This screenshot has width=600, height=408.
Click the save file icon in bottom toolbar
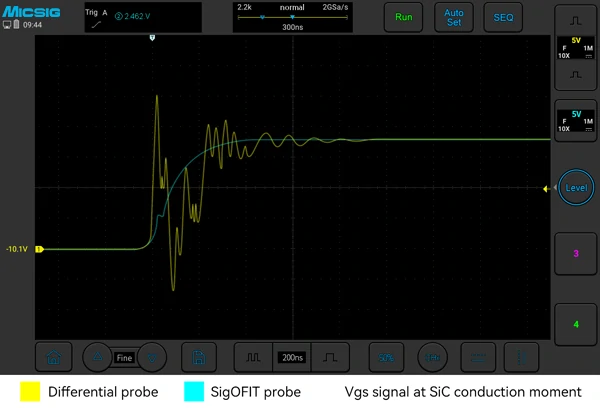pyautogui.click(x=199, y=356)
